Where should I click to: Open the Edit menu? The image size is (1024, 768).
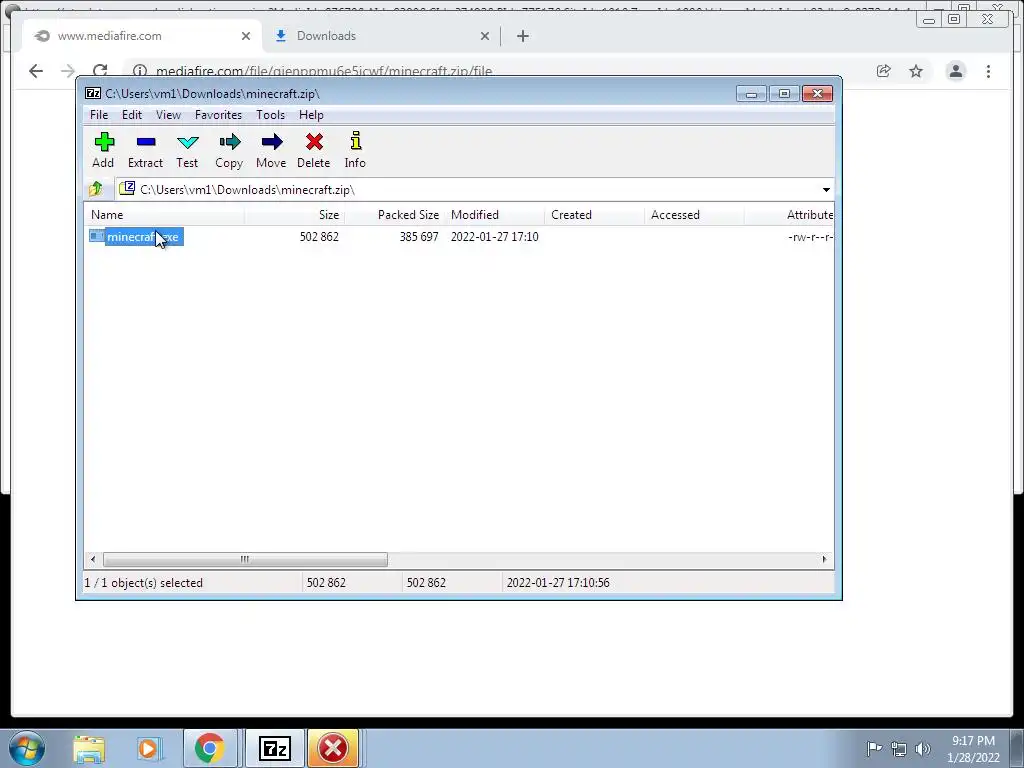point(132,115)
